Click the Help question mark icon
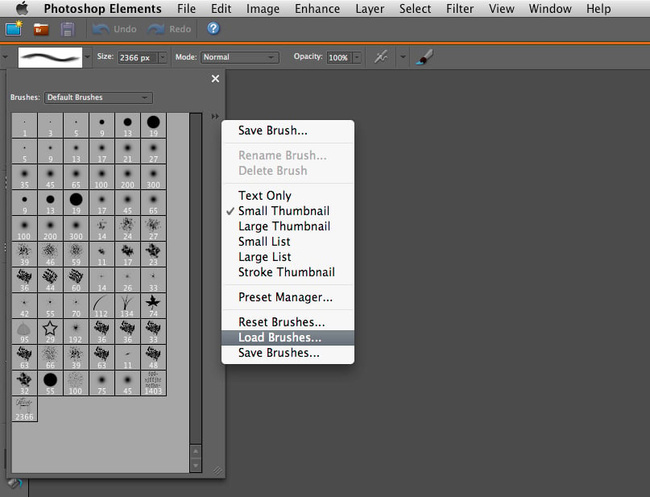This screenshot has height=497, width=650. coord(213,29)
